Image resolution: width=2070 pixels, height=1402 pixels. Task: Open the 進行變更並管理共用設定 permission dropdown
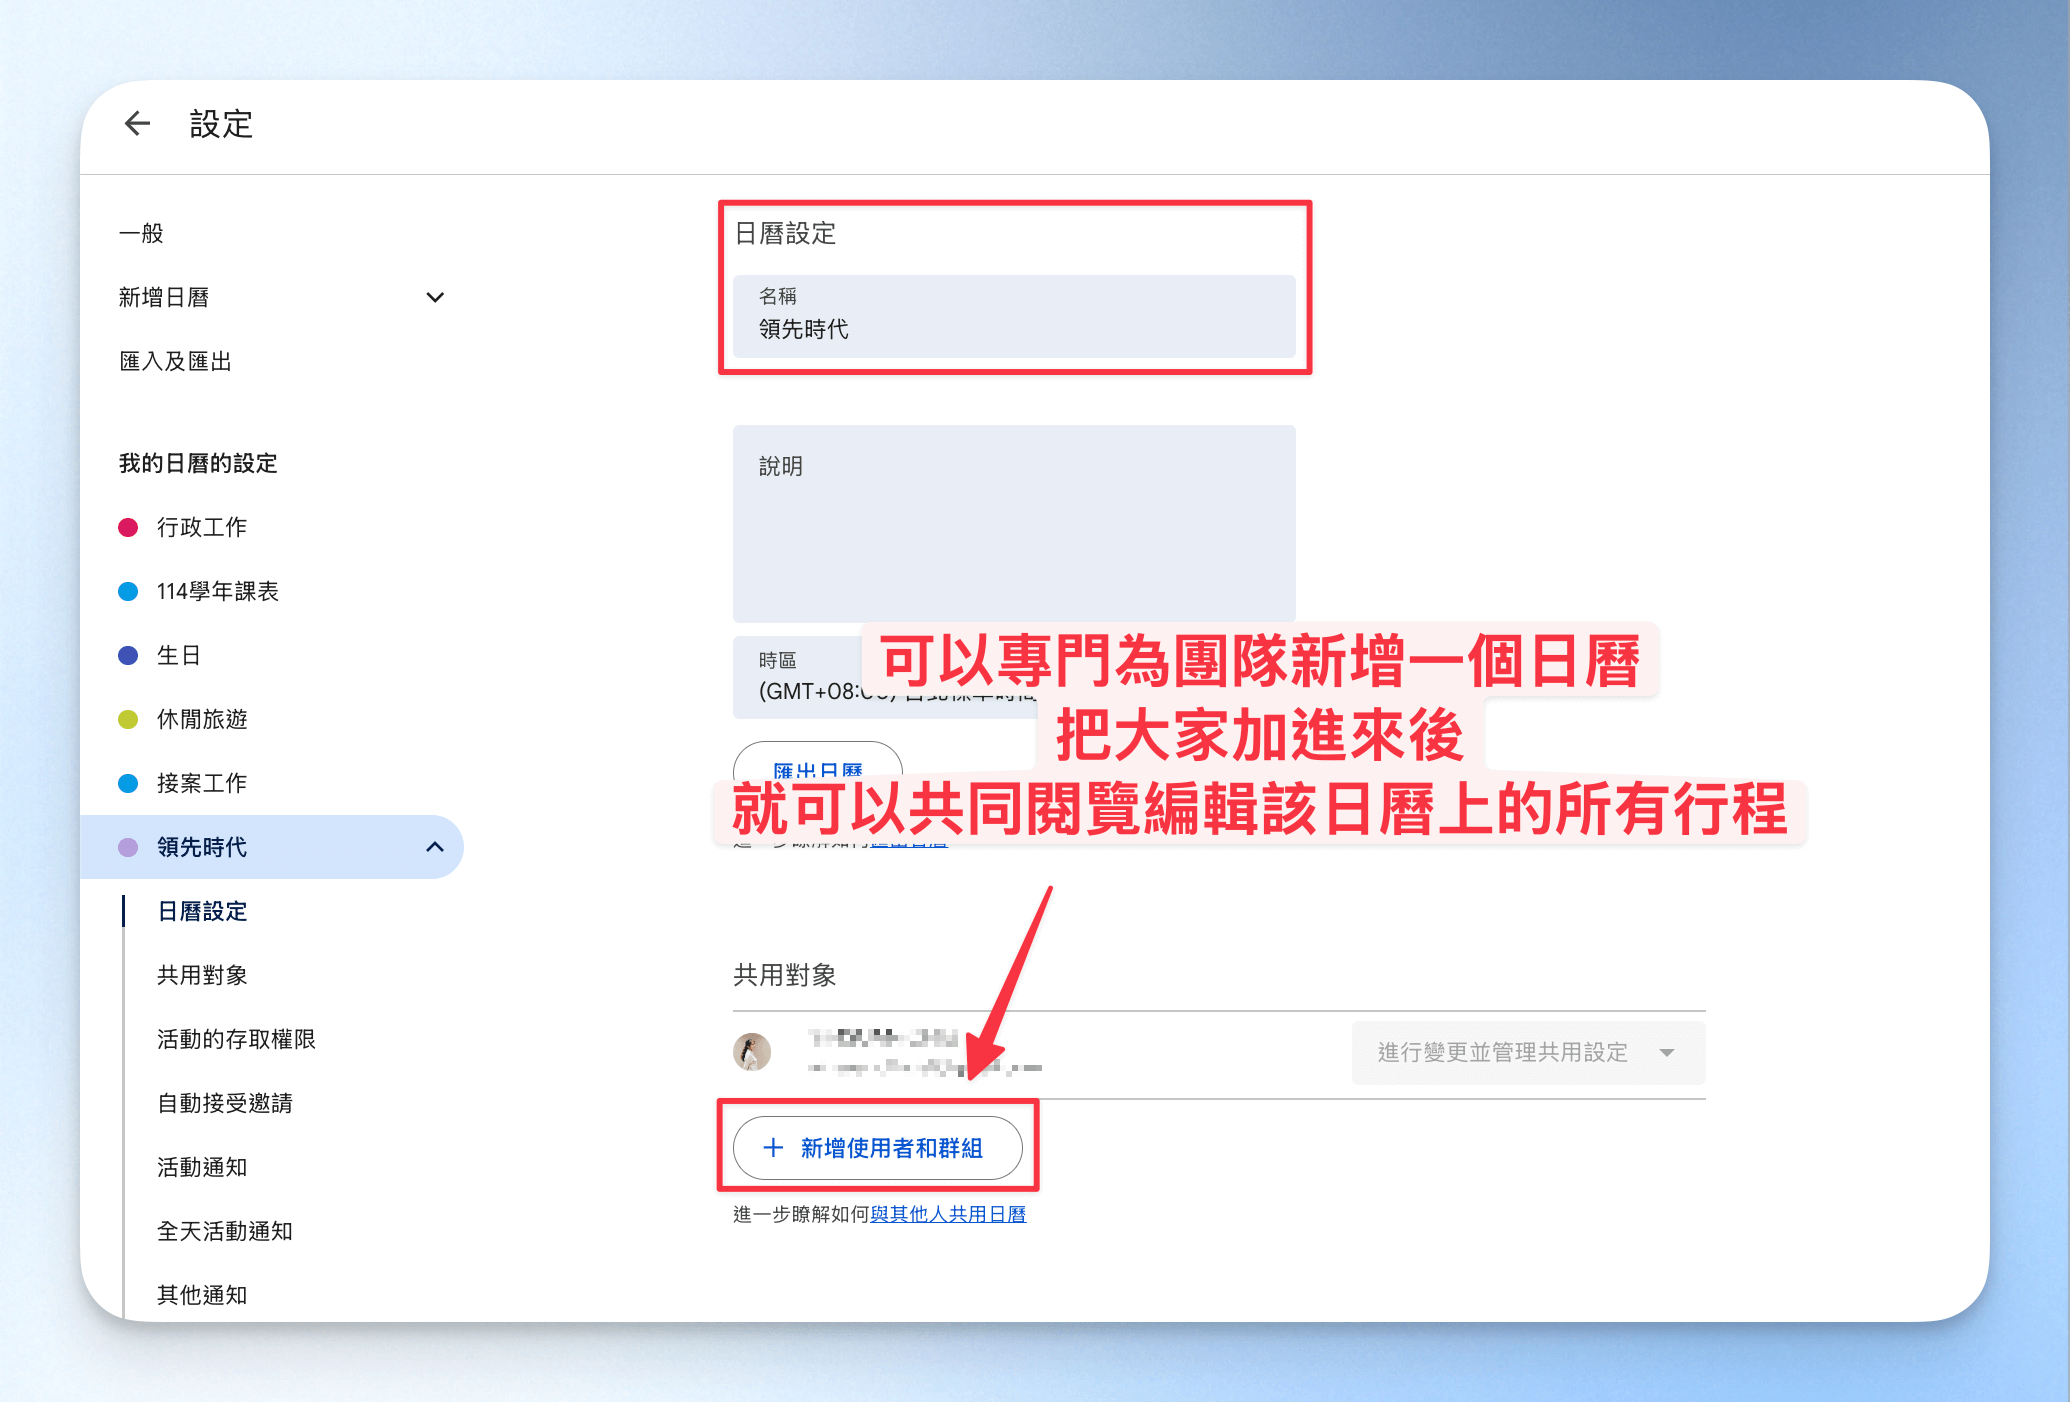point(1528,1052)
